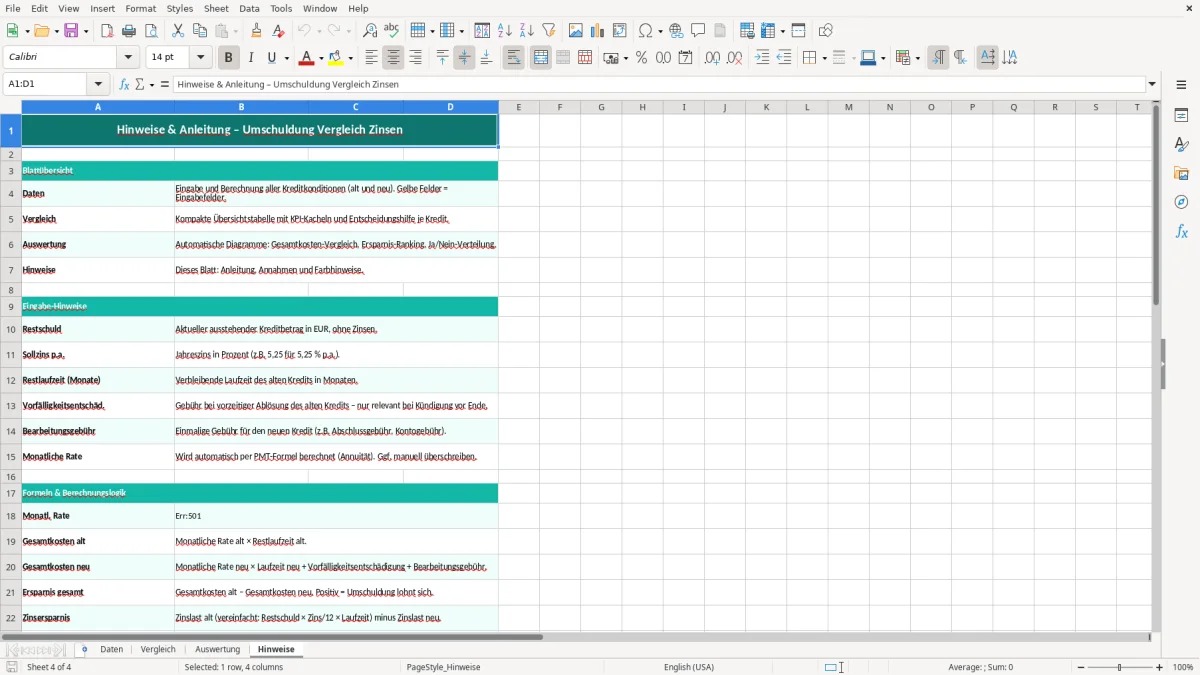This screenshot has height=675, width=1200.
Task: Expand background color dropdown arrow
Action: click(x=350, y=58)
